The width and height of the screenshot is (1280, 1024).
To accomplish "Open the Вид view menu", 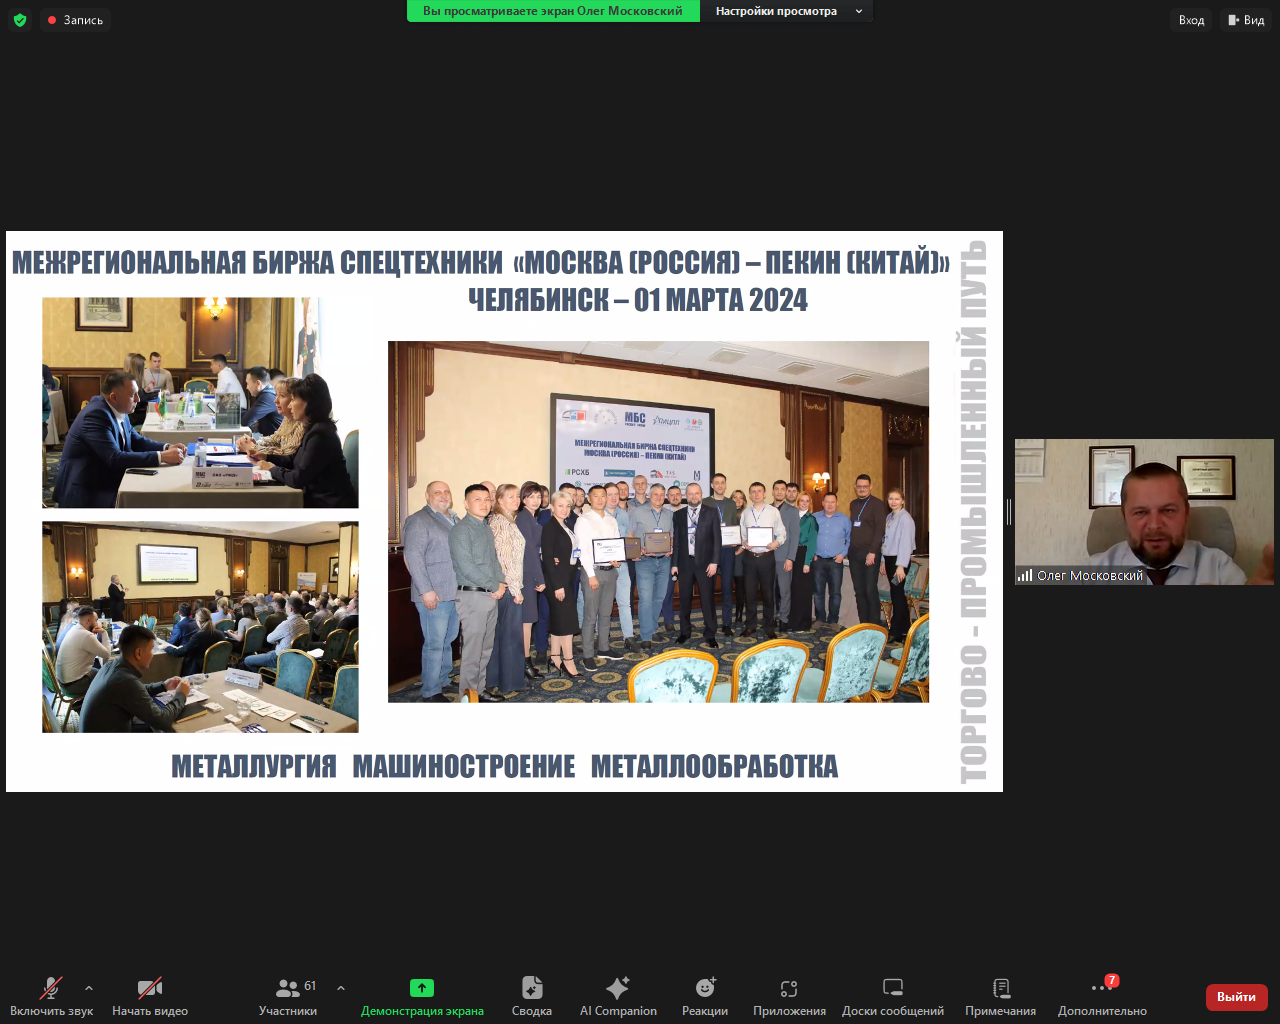I will click(x=1246, y=20).
